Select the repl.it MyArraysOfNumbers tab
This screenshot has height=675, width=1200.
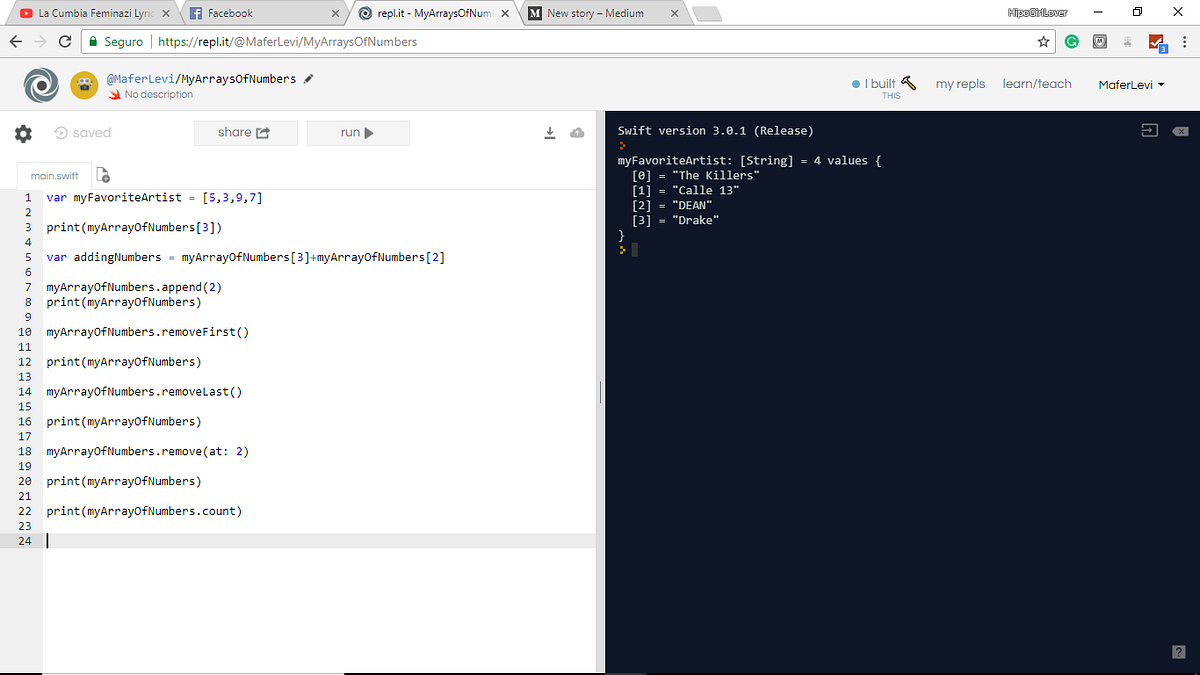[x=435, y=14]
